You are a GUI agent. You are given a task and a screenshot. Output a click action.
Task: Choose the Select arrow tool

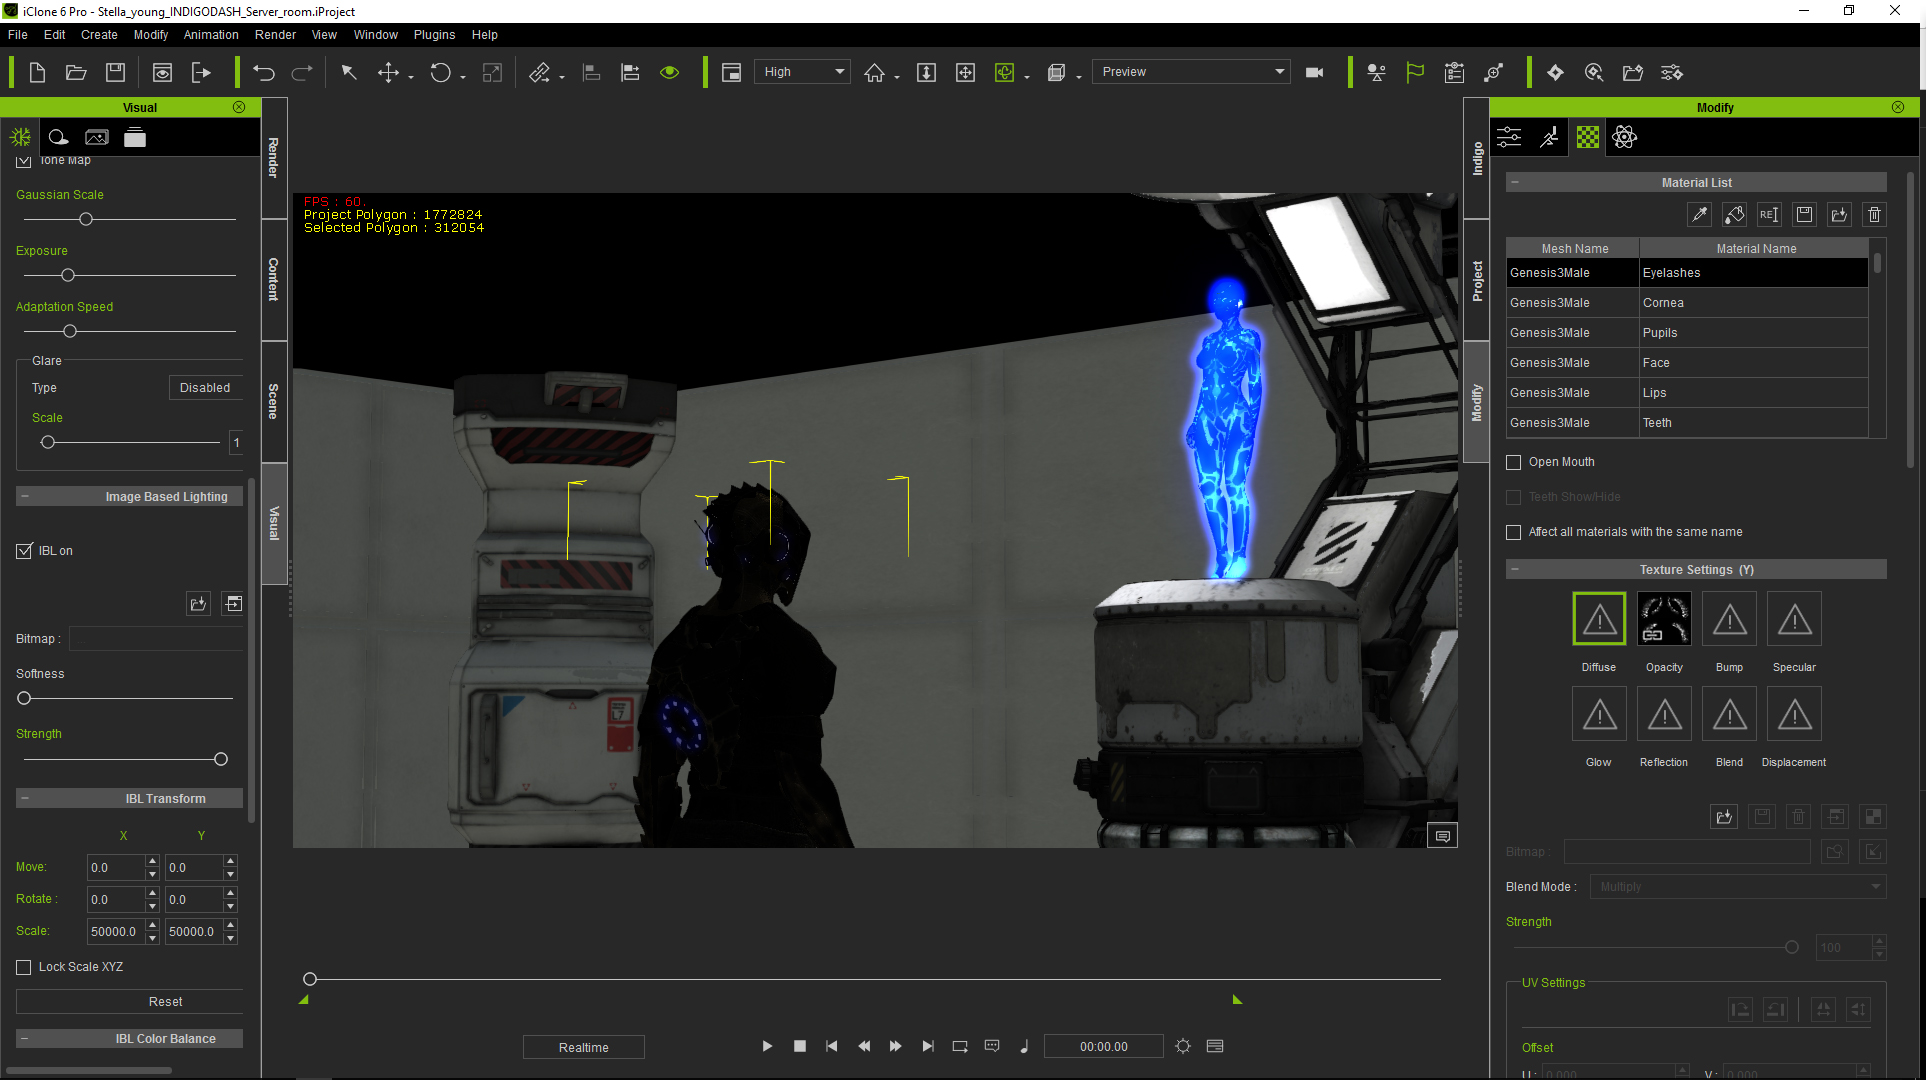pos(349,72)
